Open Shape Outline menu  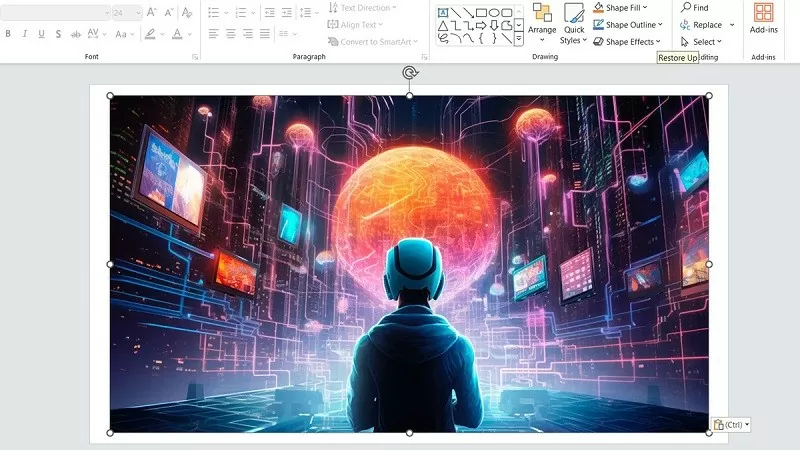coord(628,24)
